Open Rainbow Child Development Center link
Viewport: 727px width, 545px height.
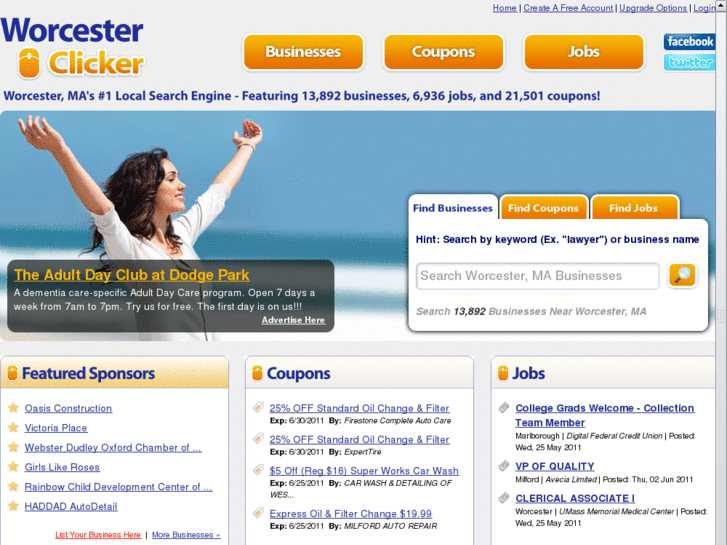pyautogui.click(x=118, y=487)
